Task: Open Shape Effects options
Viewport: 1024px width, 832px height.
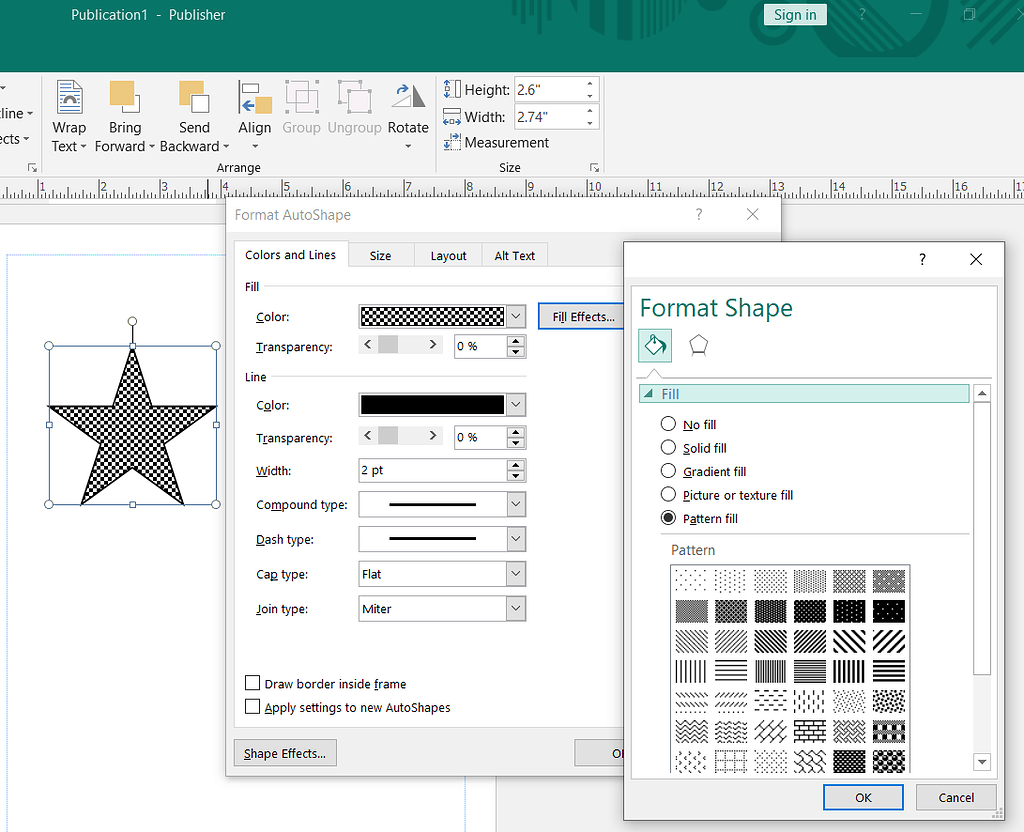Action: (284, 752)
